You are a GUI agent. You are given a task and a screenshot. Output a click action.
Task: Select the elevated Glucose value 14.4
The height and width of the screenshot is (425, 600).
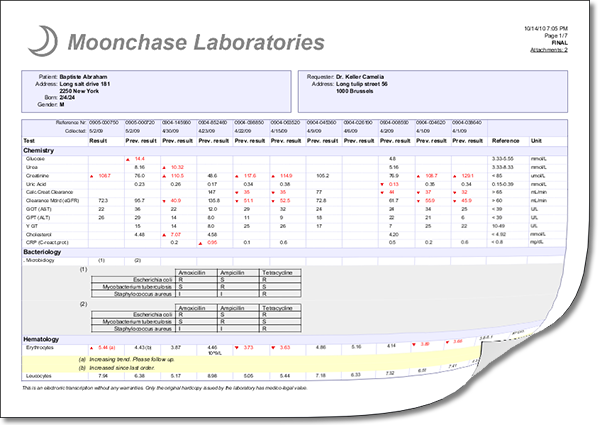[x=139, y=159]
